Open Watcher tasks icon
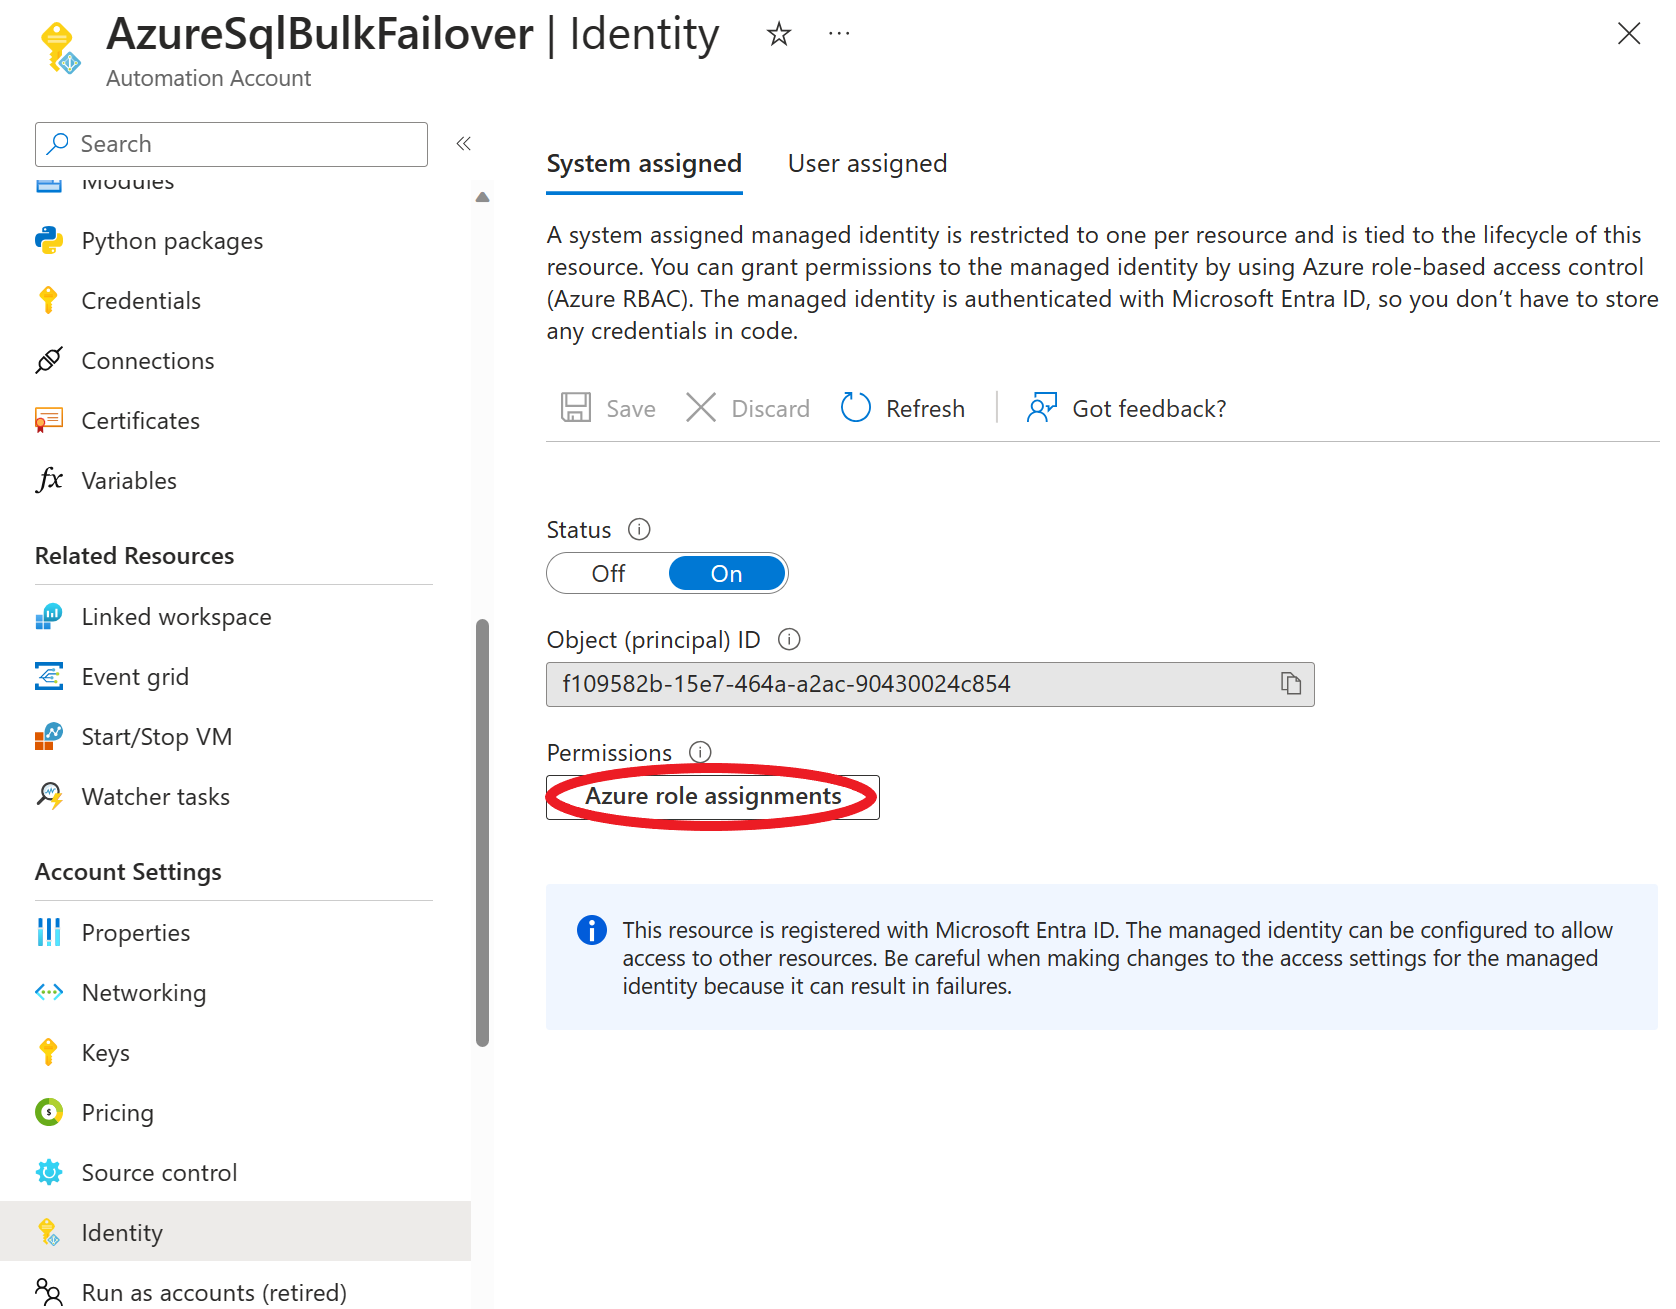Screen dimensions: 1676x1309 point(49,797)
